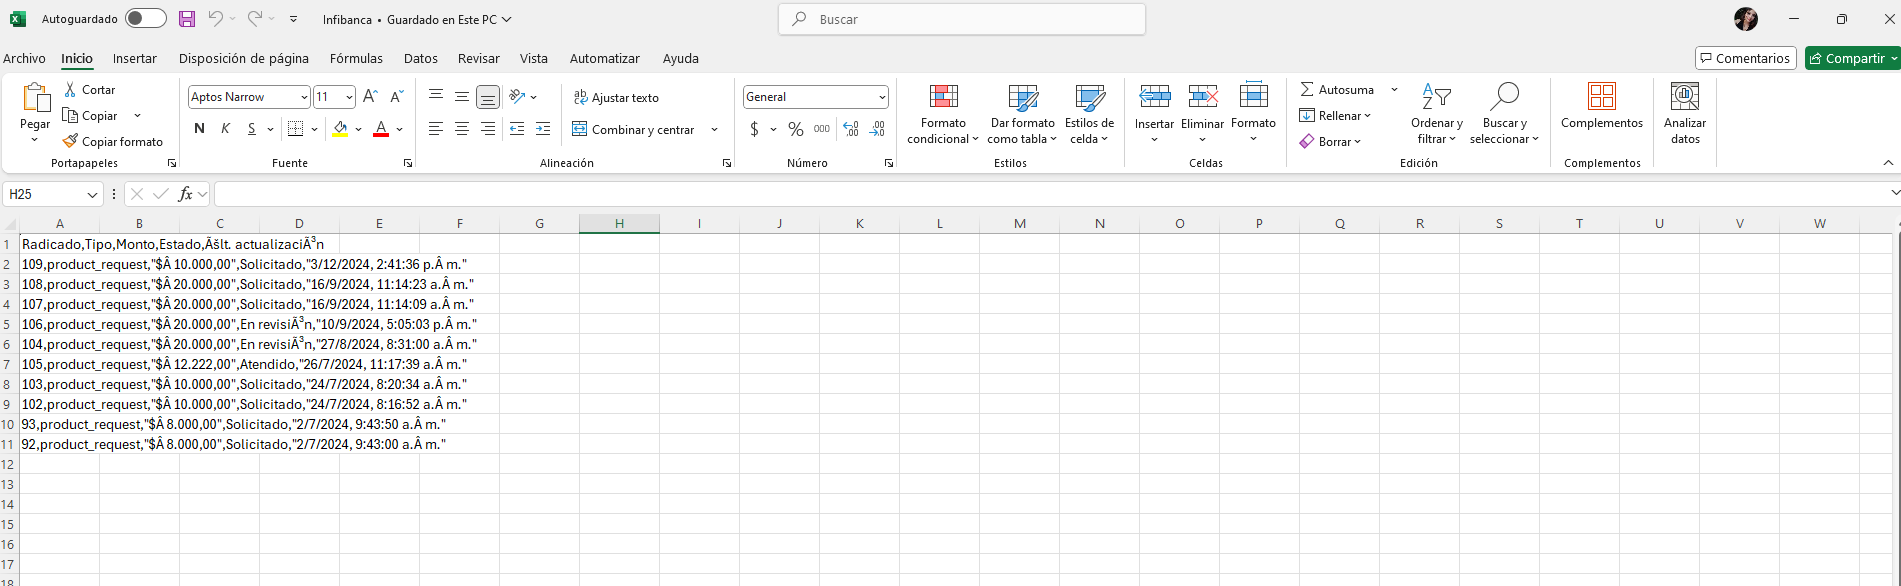
Task: Click Autosuma
Action: click(x=1337, y=90)
